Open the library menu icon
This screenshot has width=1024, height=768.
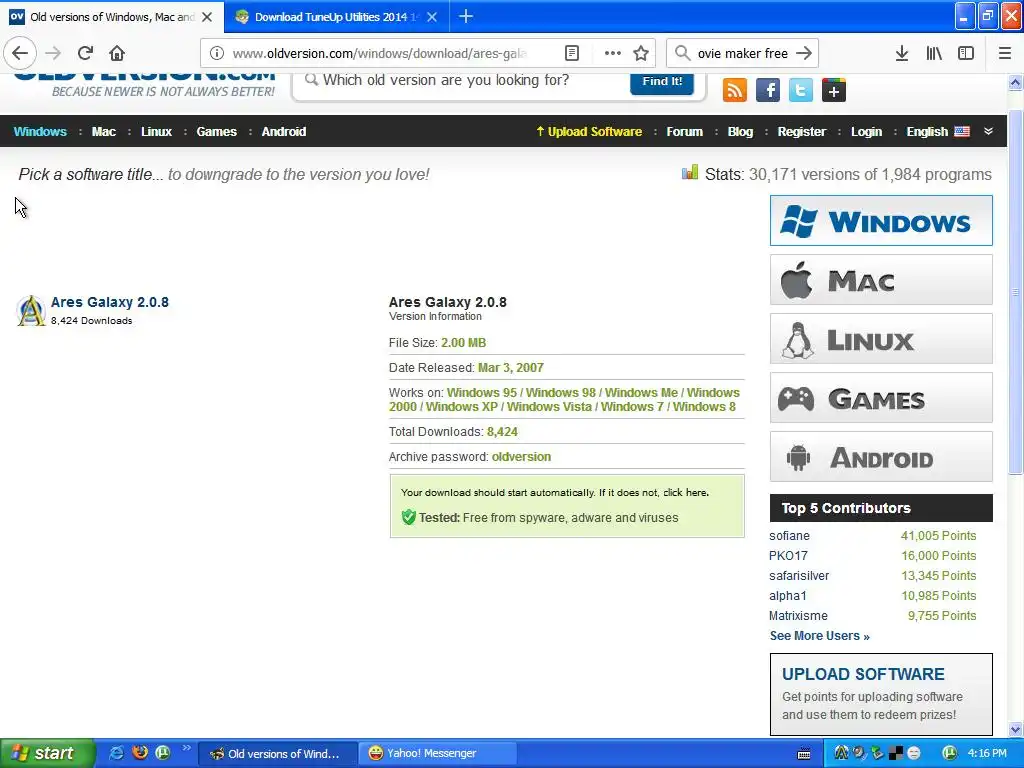(934, 53)
